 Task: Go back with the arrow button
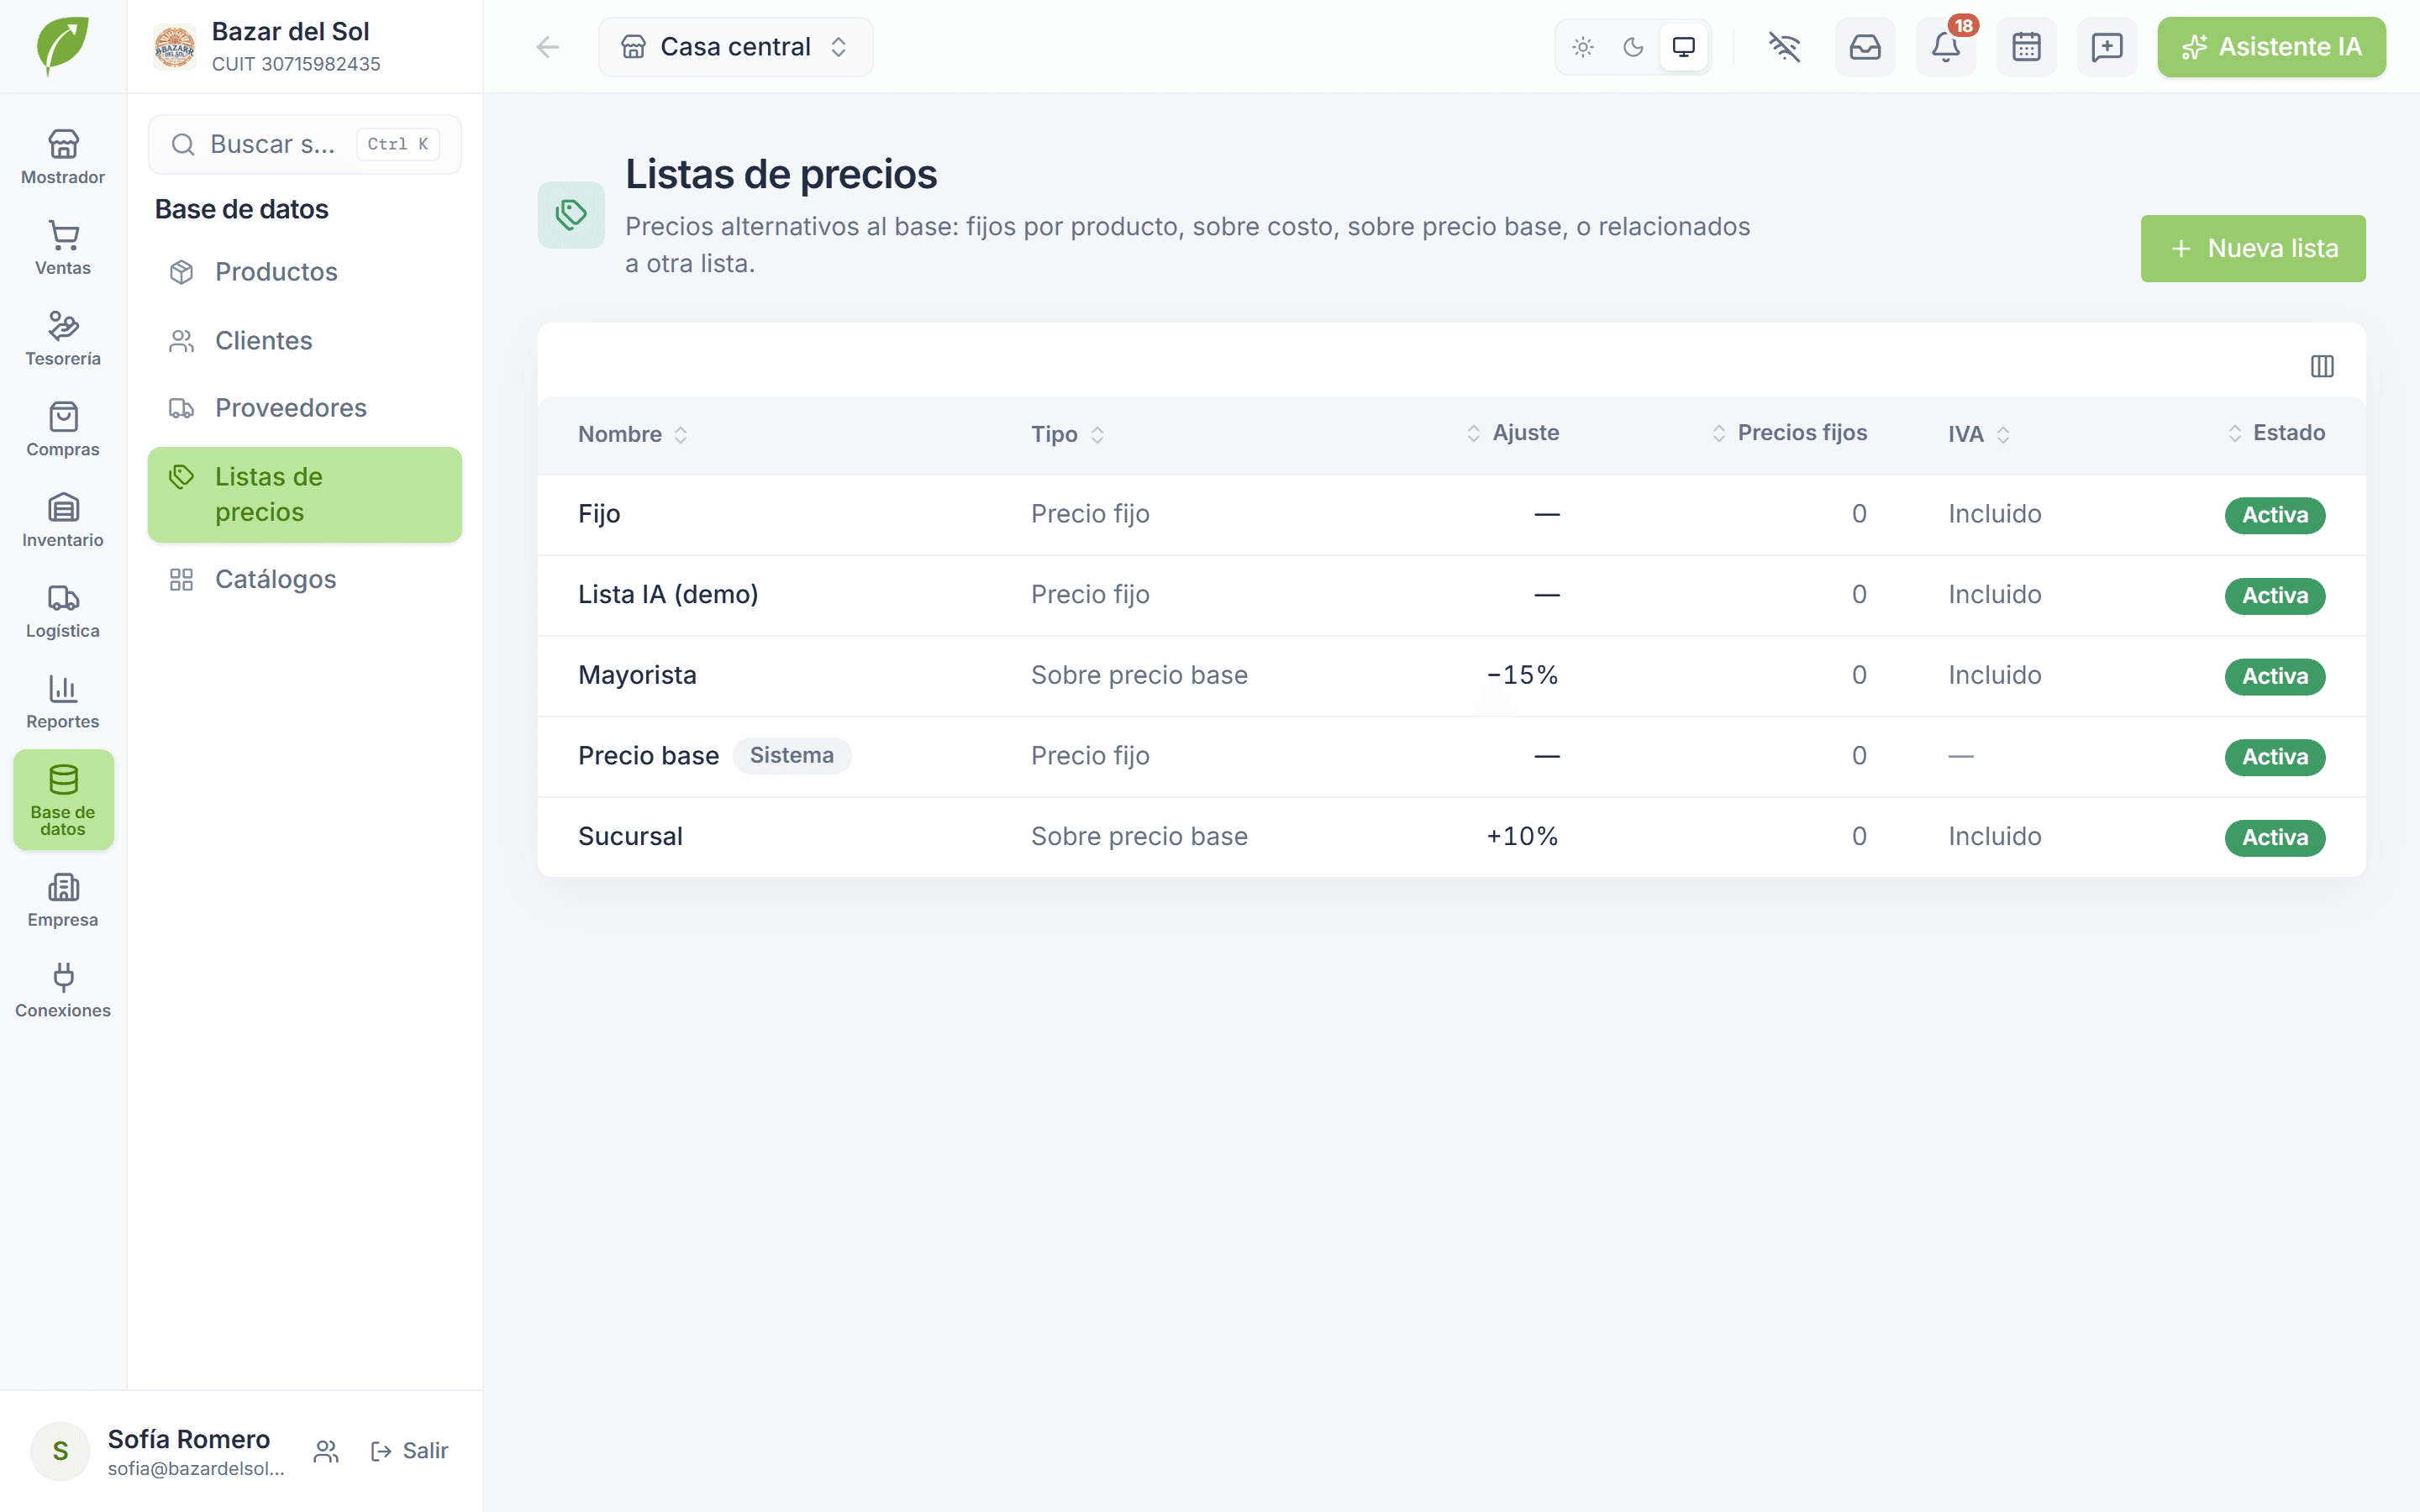click(547, 47)
